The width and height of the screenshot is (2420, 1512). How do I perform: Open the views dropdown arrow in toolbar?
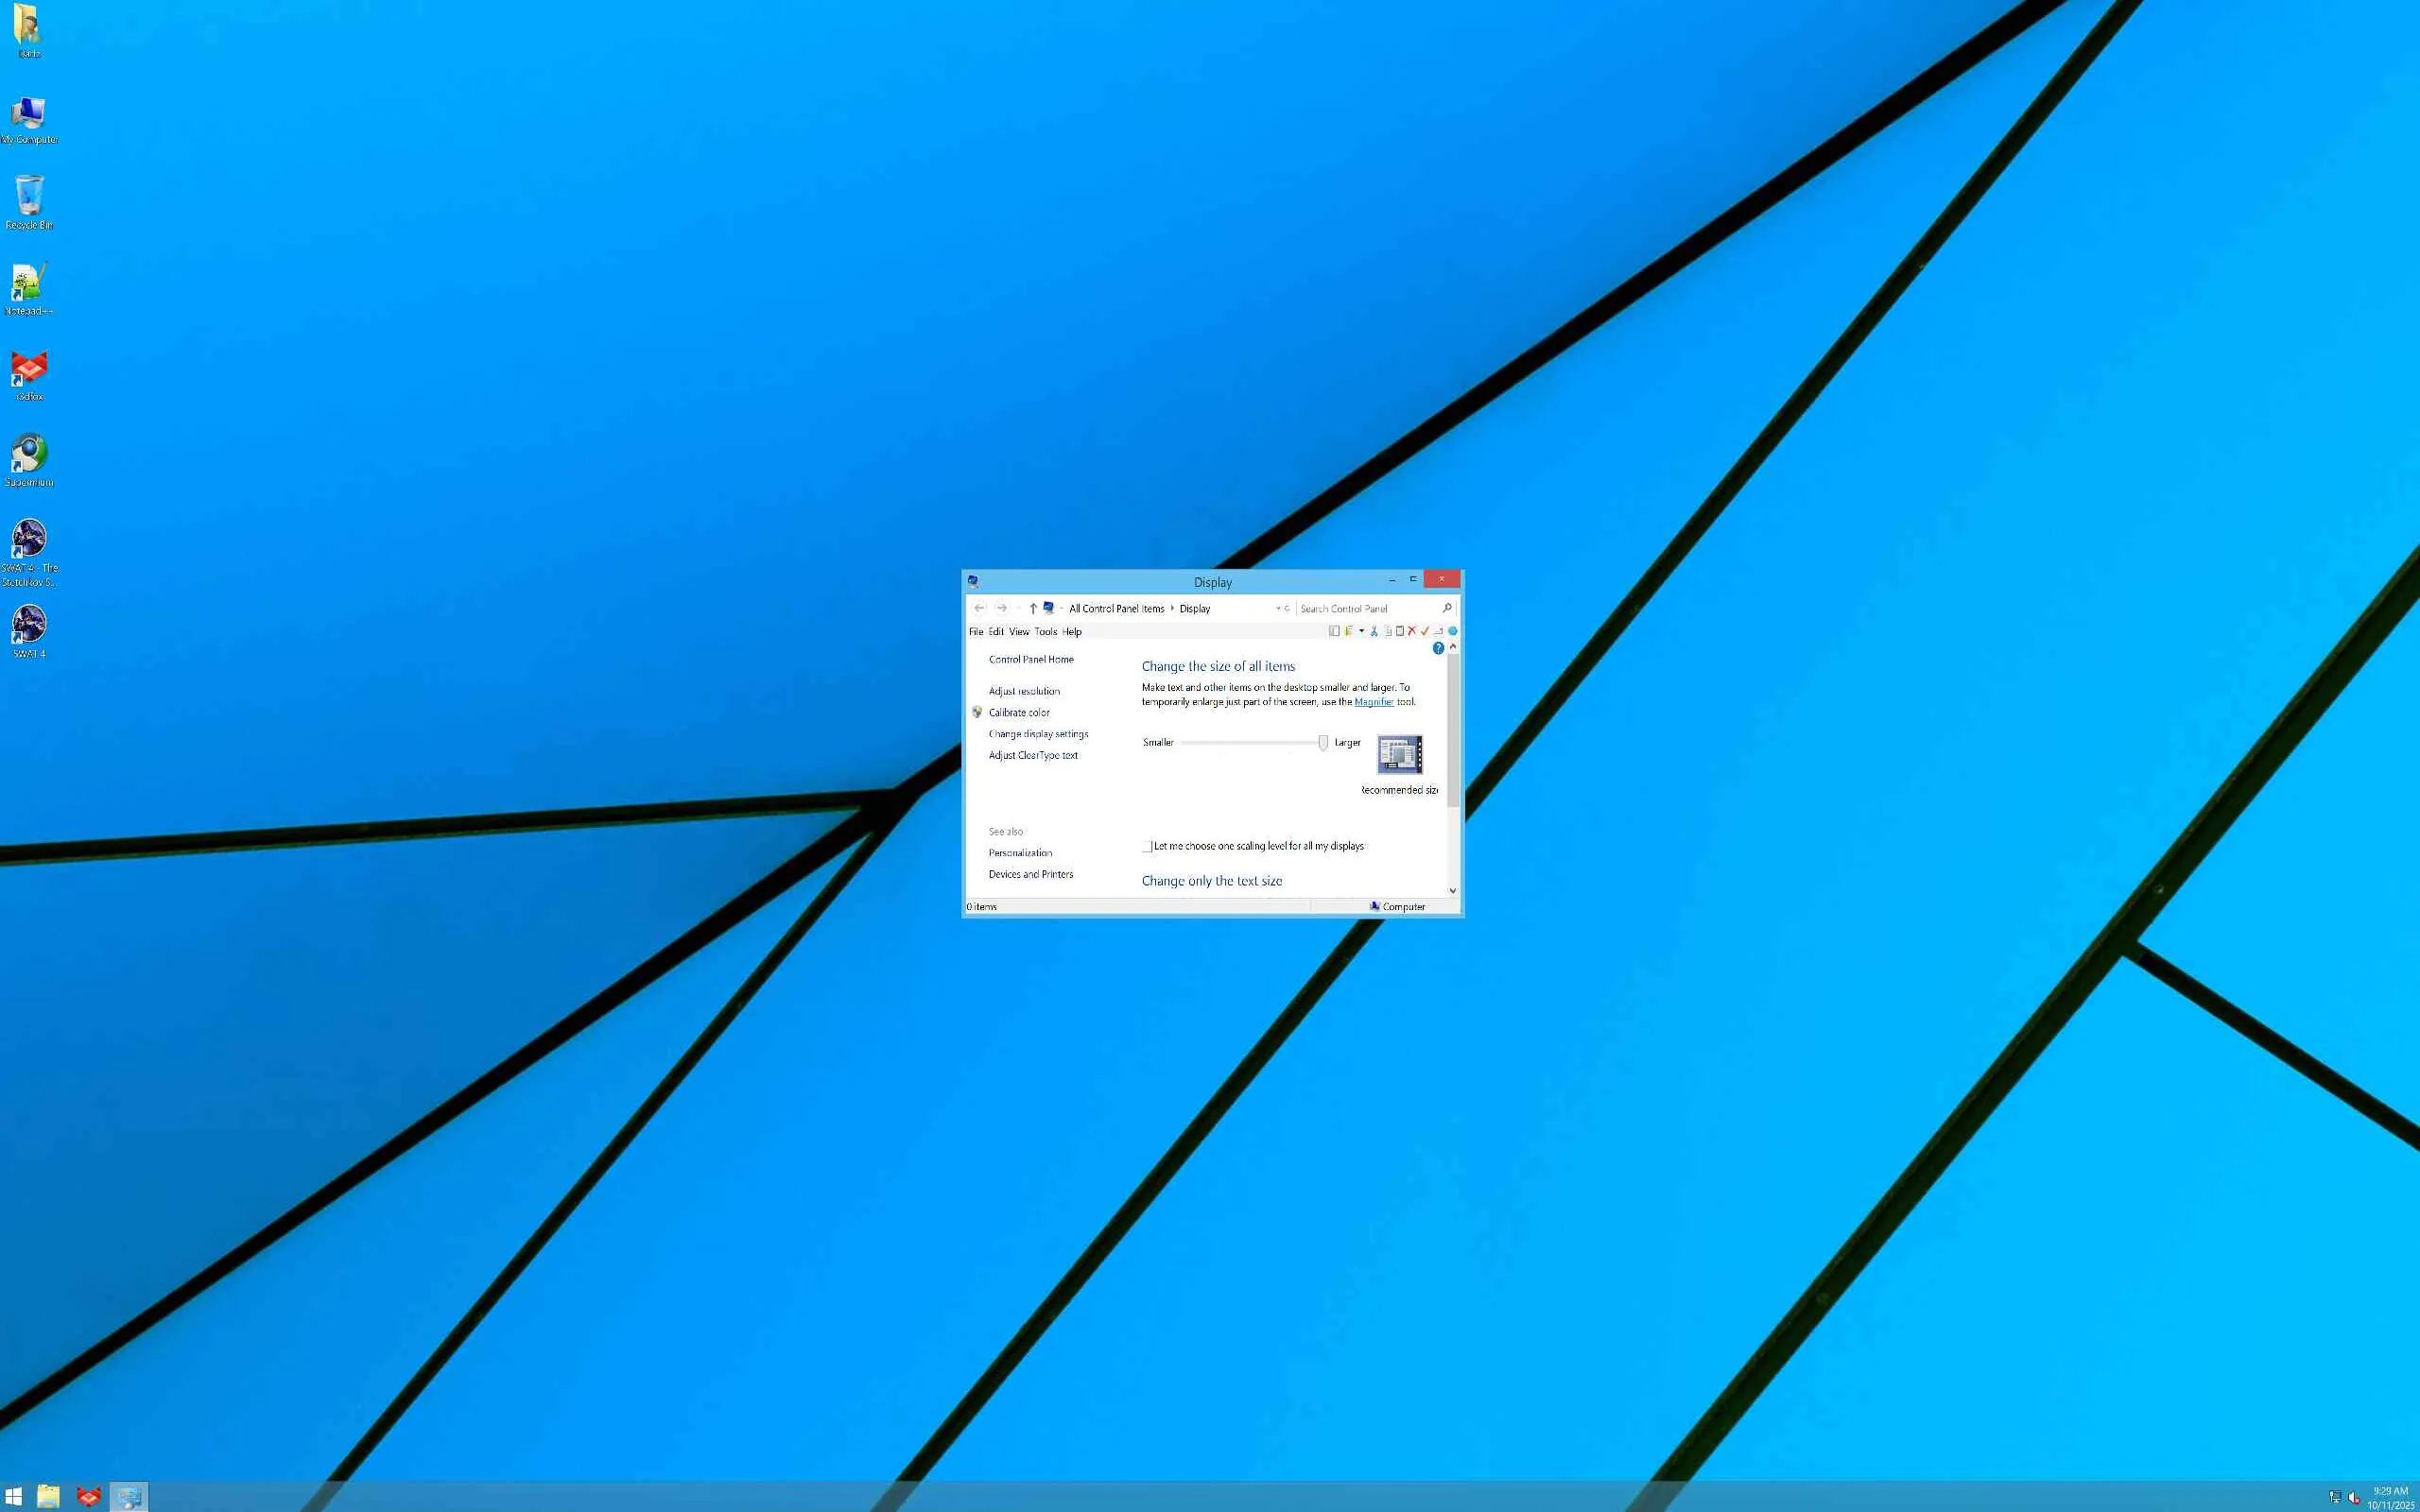(1361, 631)
